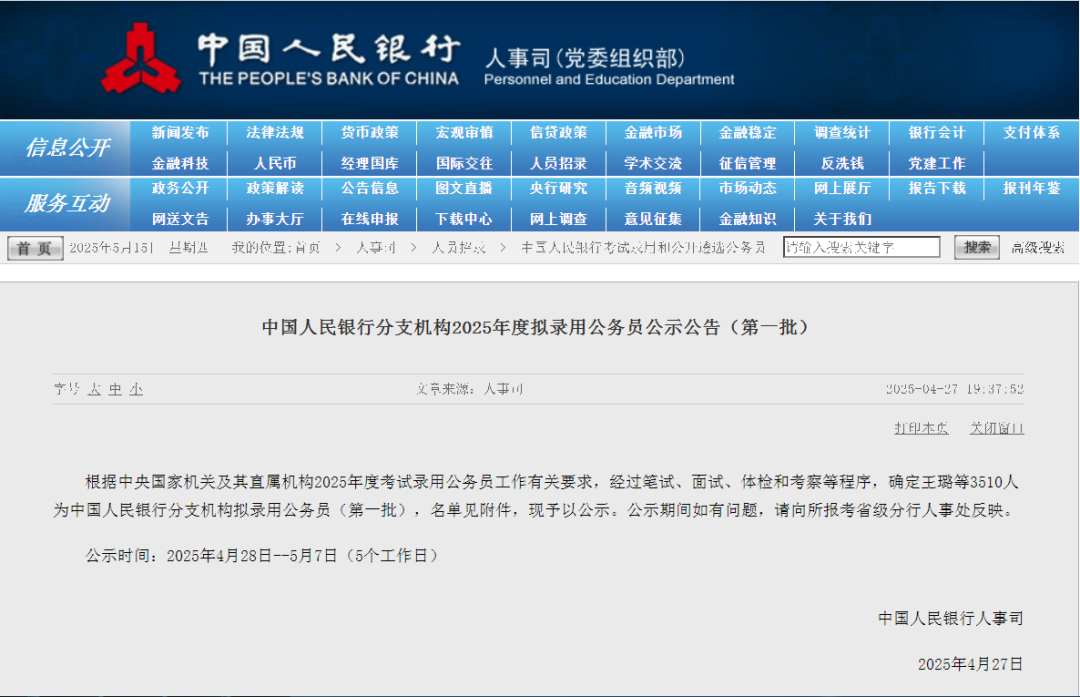Visit 下载中心 link
1080x697 pixels.
pyautogui.click(x=464, y=219)
